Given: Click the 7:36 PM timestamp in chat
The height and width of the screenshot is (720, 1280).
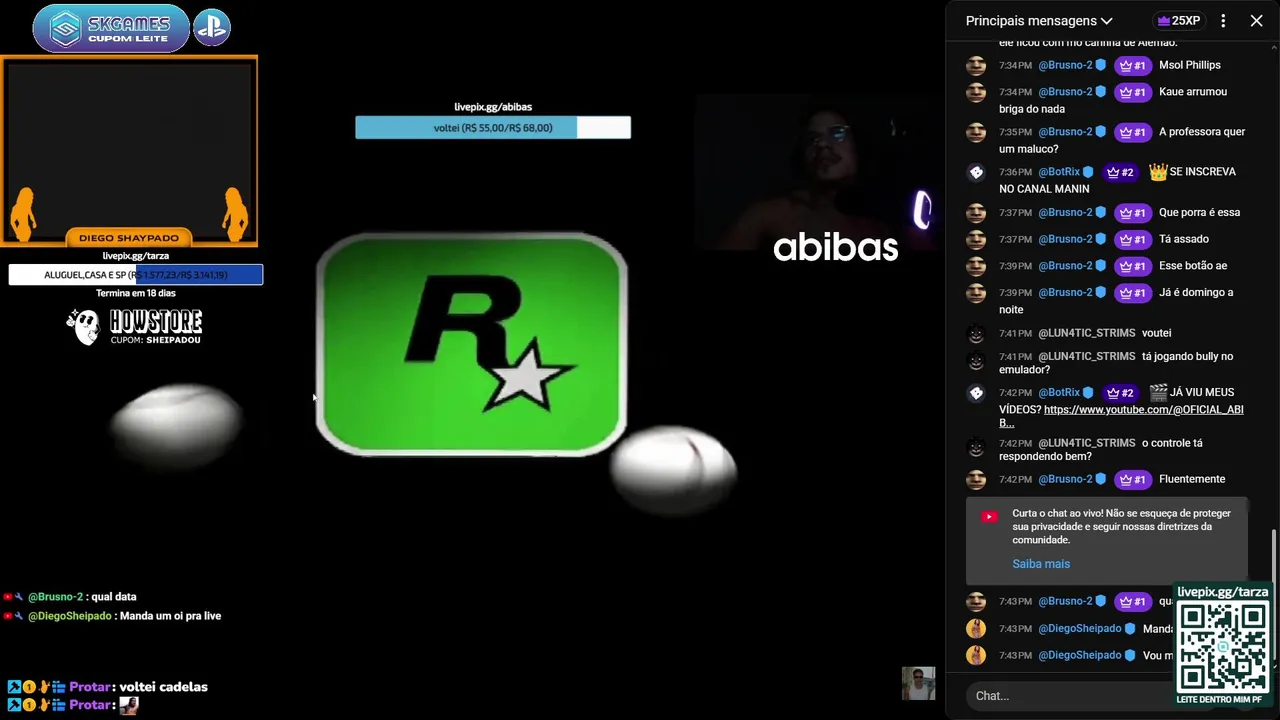Looking at the screenshot, I should tap(1014, 172).
